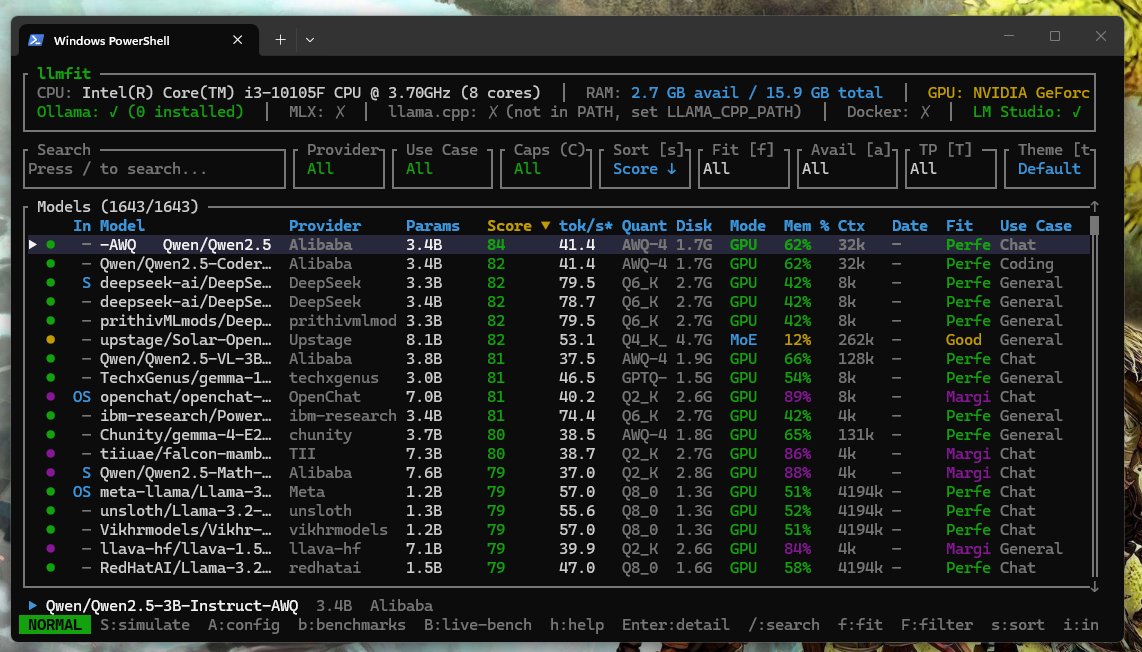
Task: Click the yellow dot for upstage/Solar-Open row
Action: (50, 339)
